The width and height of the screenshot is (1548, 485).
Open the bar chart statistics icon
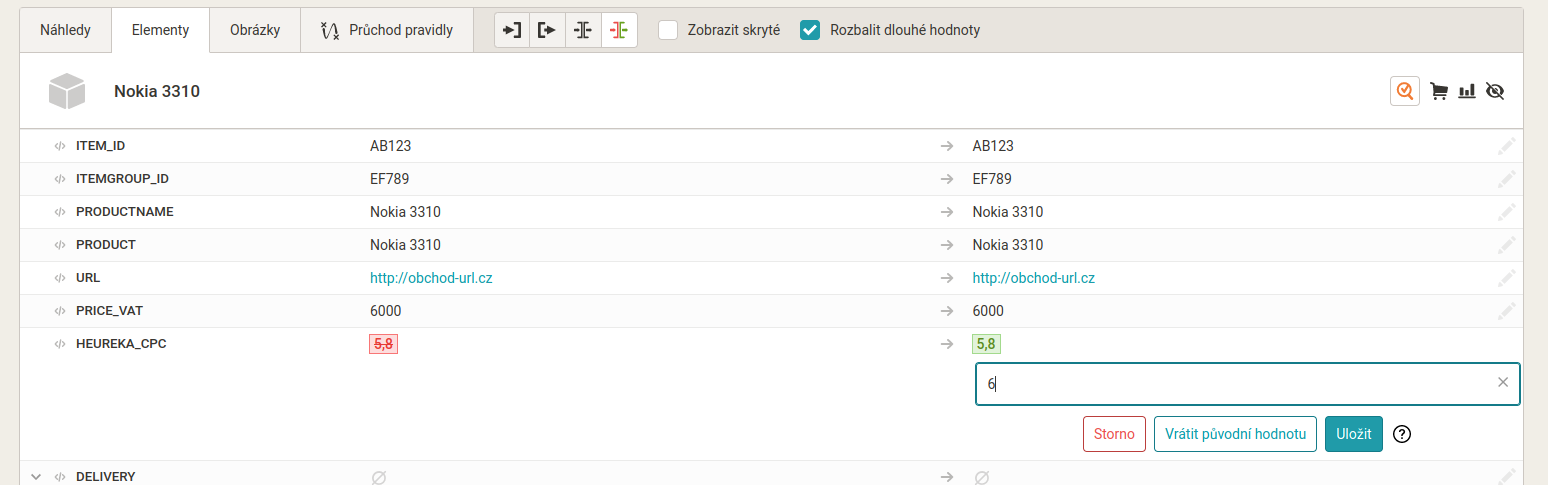[1467, 92]
